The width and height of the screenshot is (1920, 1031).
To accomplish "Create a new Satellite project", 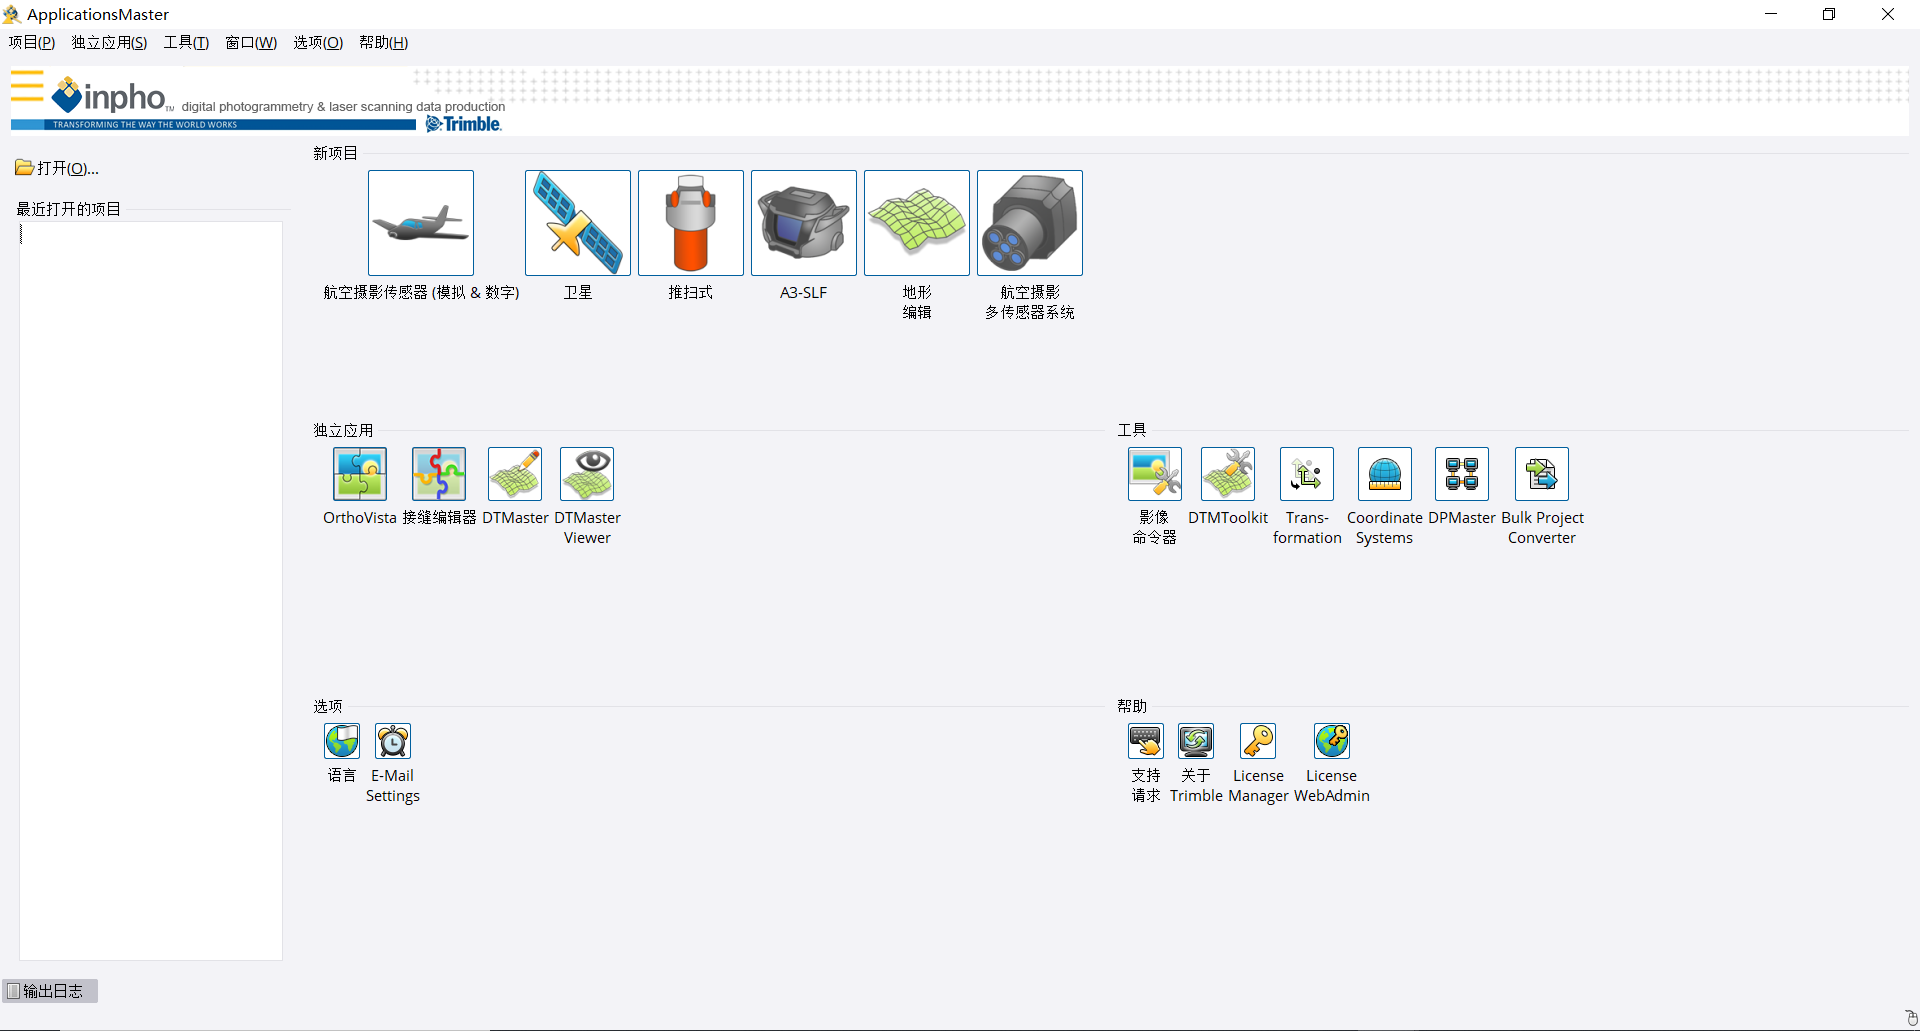I will [x=577, y=223].
